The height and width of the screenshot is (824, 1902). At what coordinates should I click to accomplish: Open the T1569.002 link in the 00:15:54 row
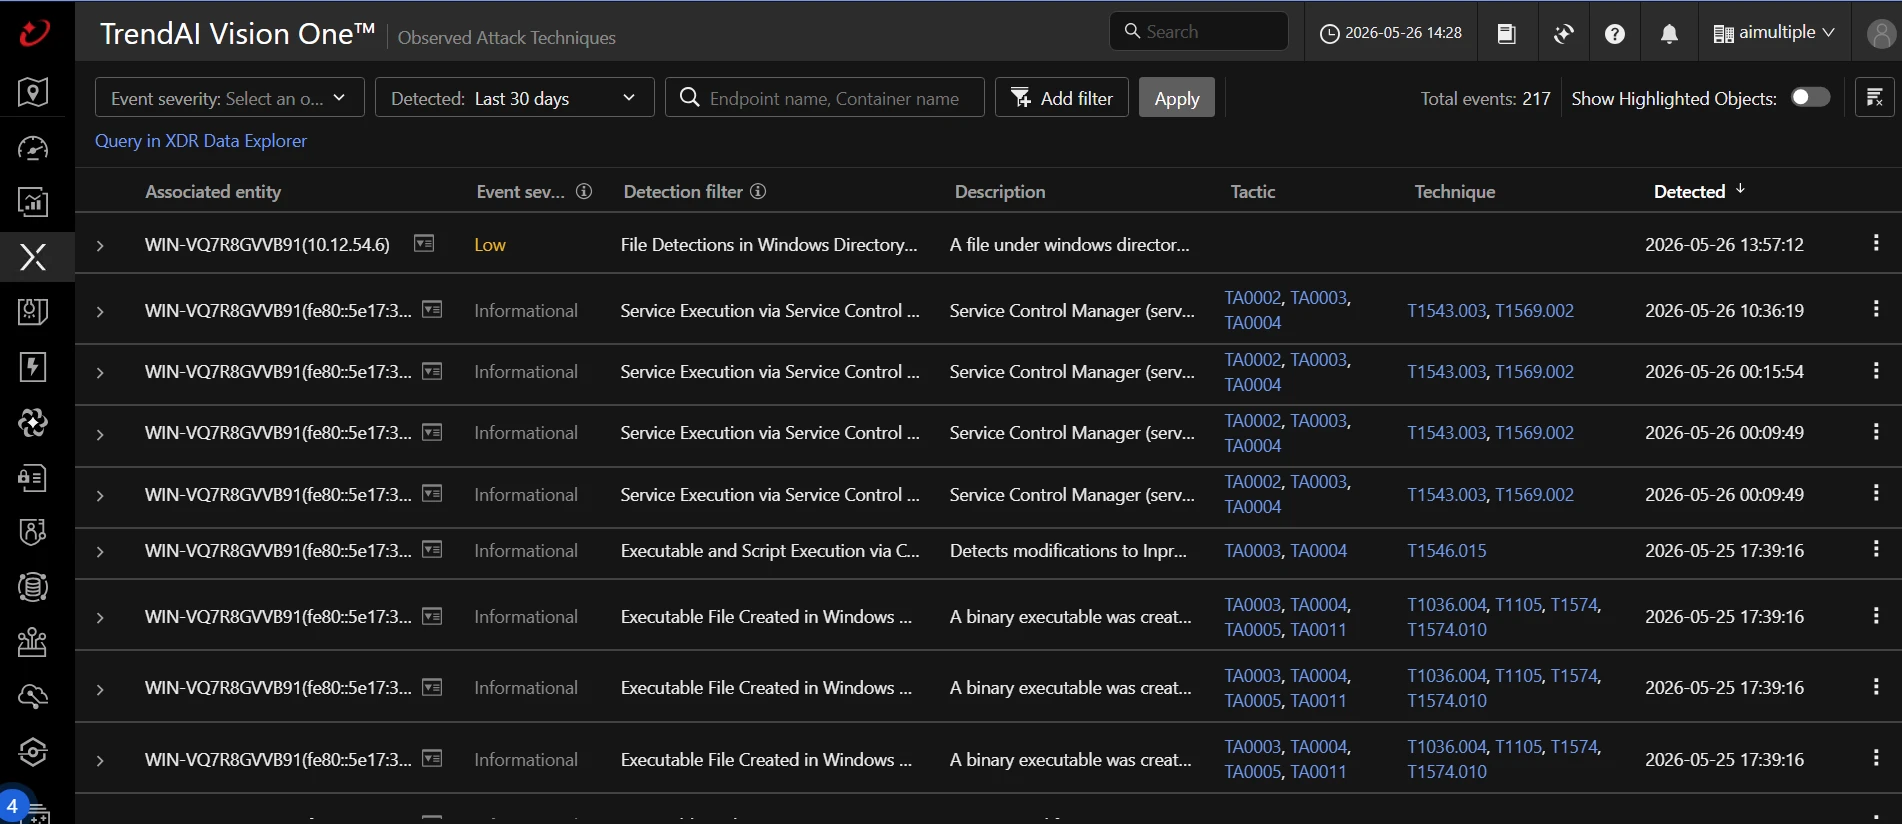[x=1534, y=372]
